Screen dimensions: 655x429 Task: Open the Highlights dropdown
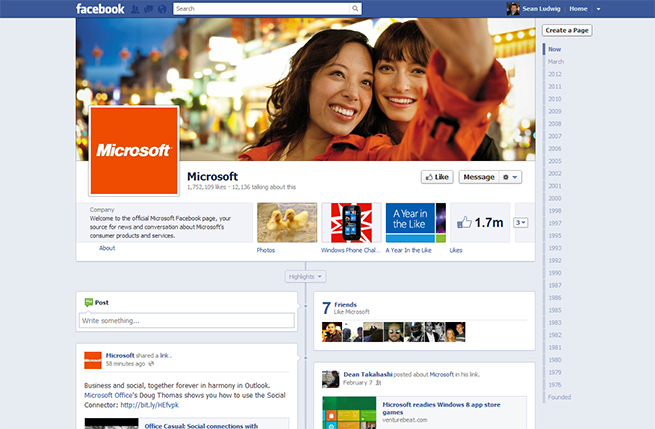pos(305,277)
